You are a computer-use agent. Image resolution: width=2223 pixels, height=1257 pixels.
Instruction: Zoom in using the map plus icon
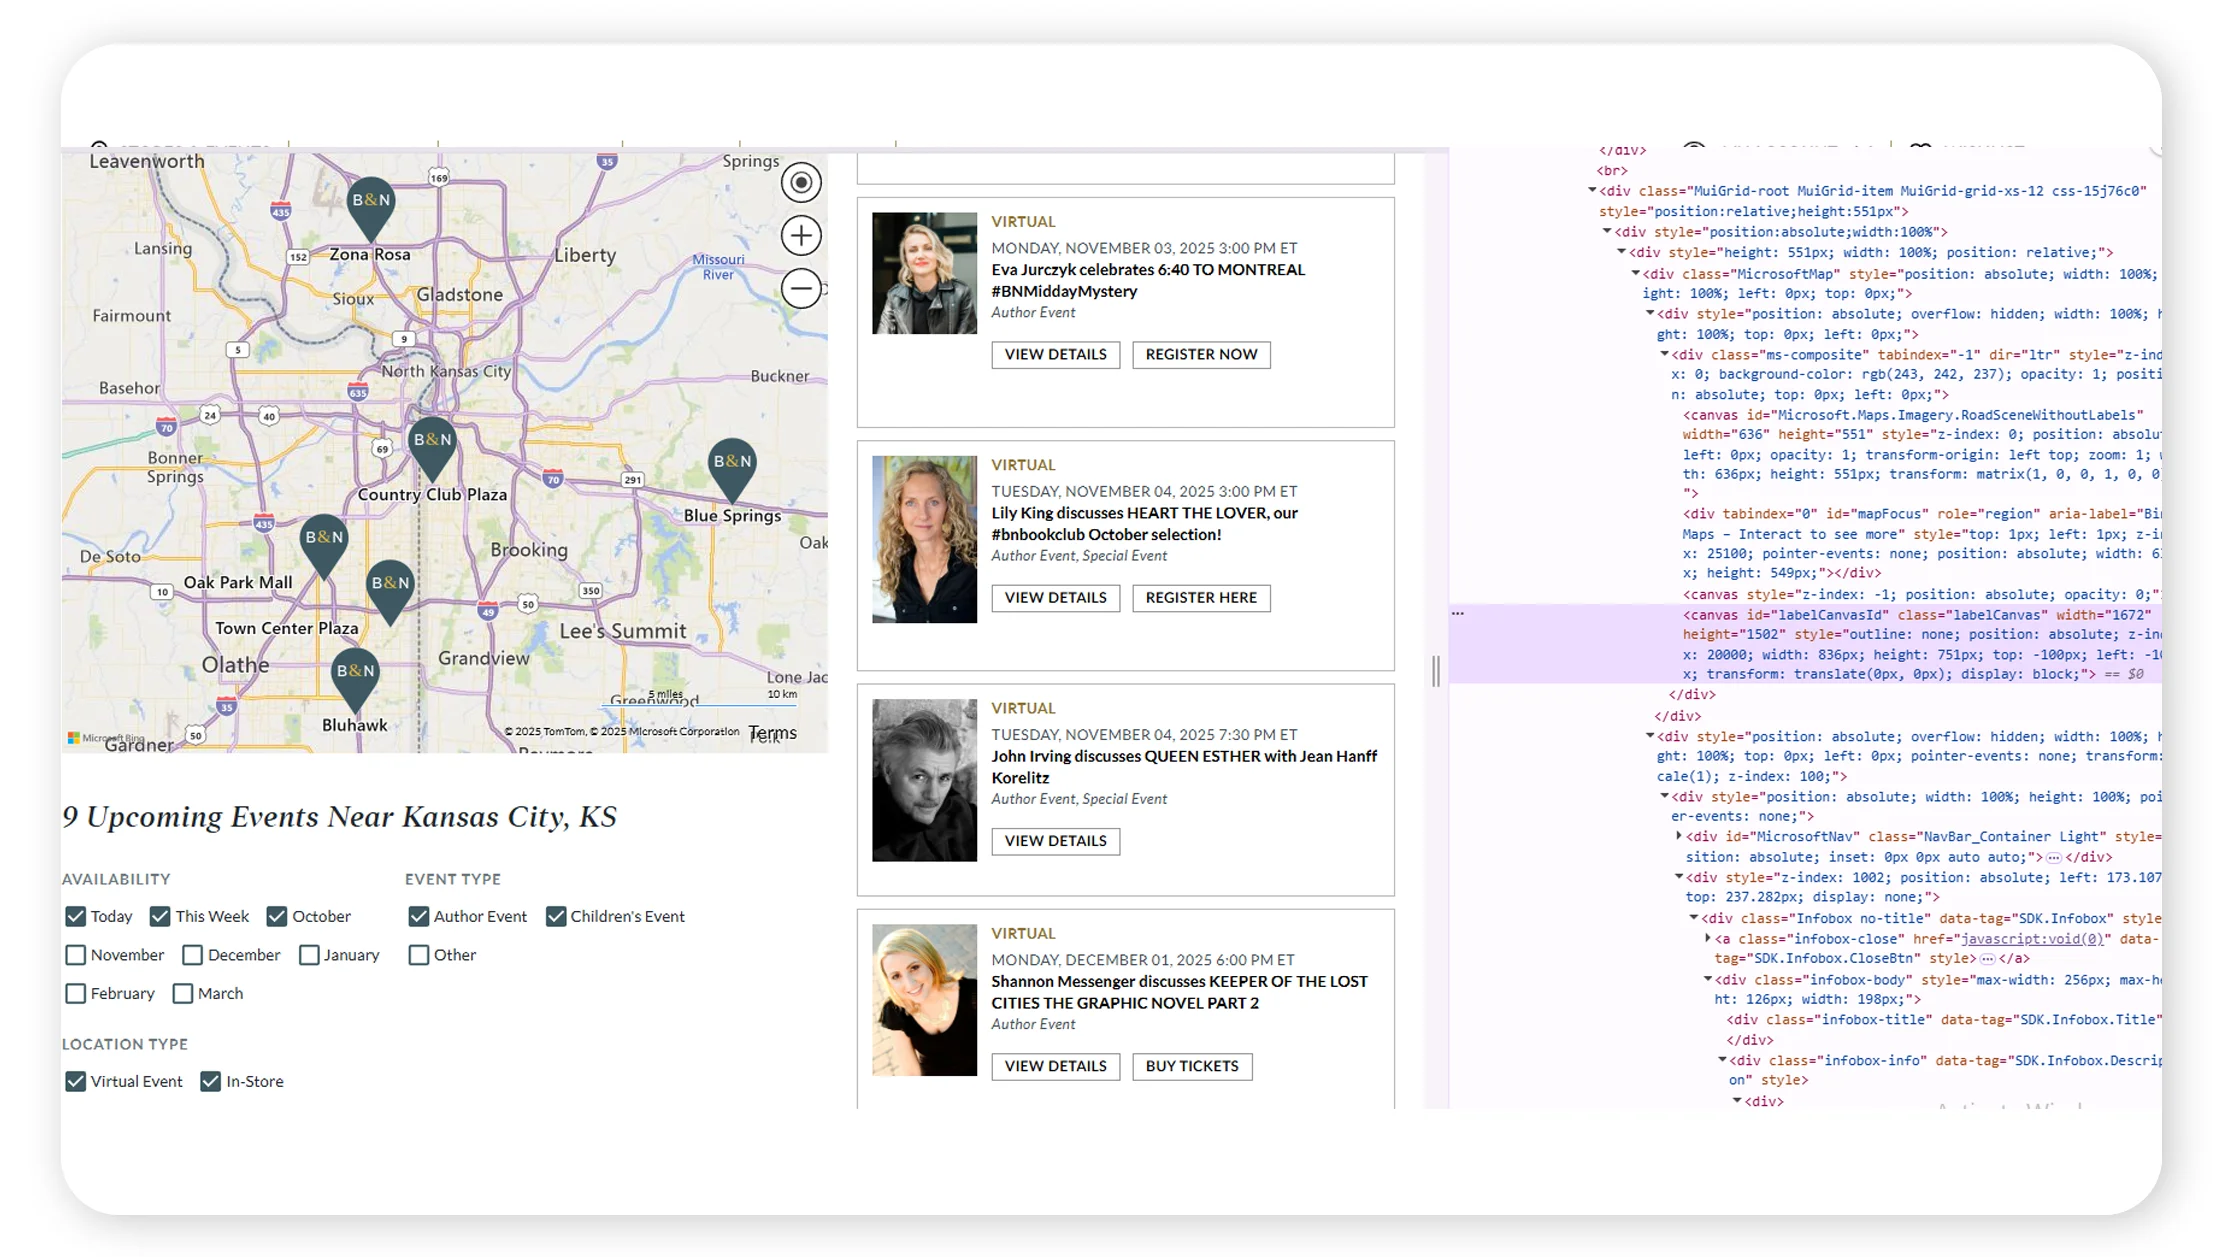[800, 235]
